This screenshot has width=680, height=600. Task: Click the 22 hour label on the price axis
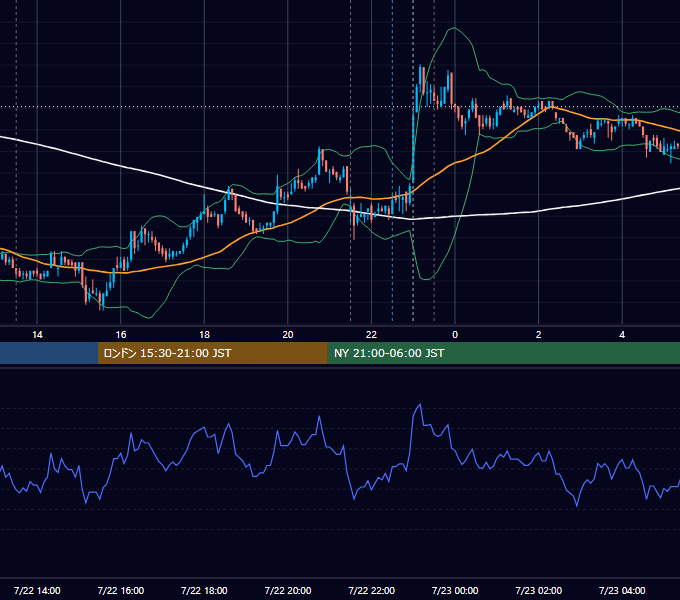371,335
